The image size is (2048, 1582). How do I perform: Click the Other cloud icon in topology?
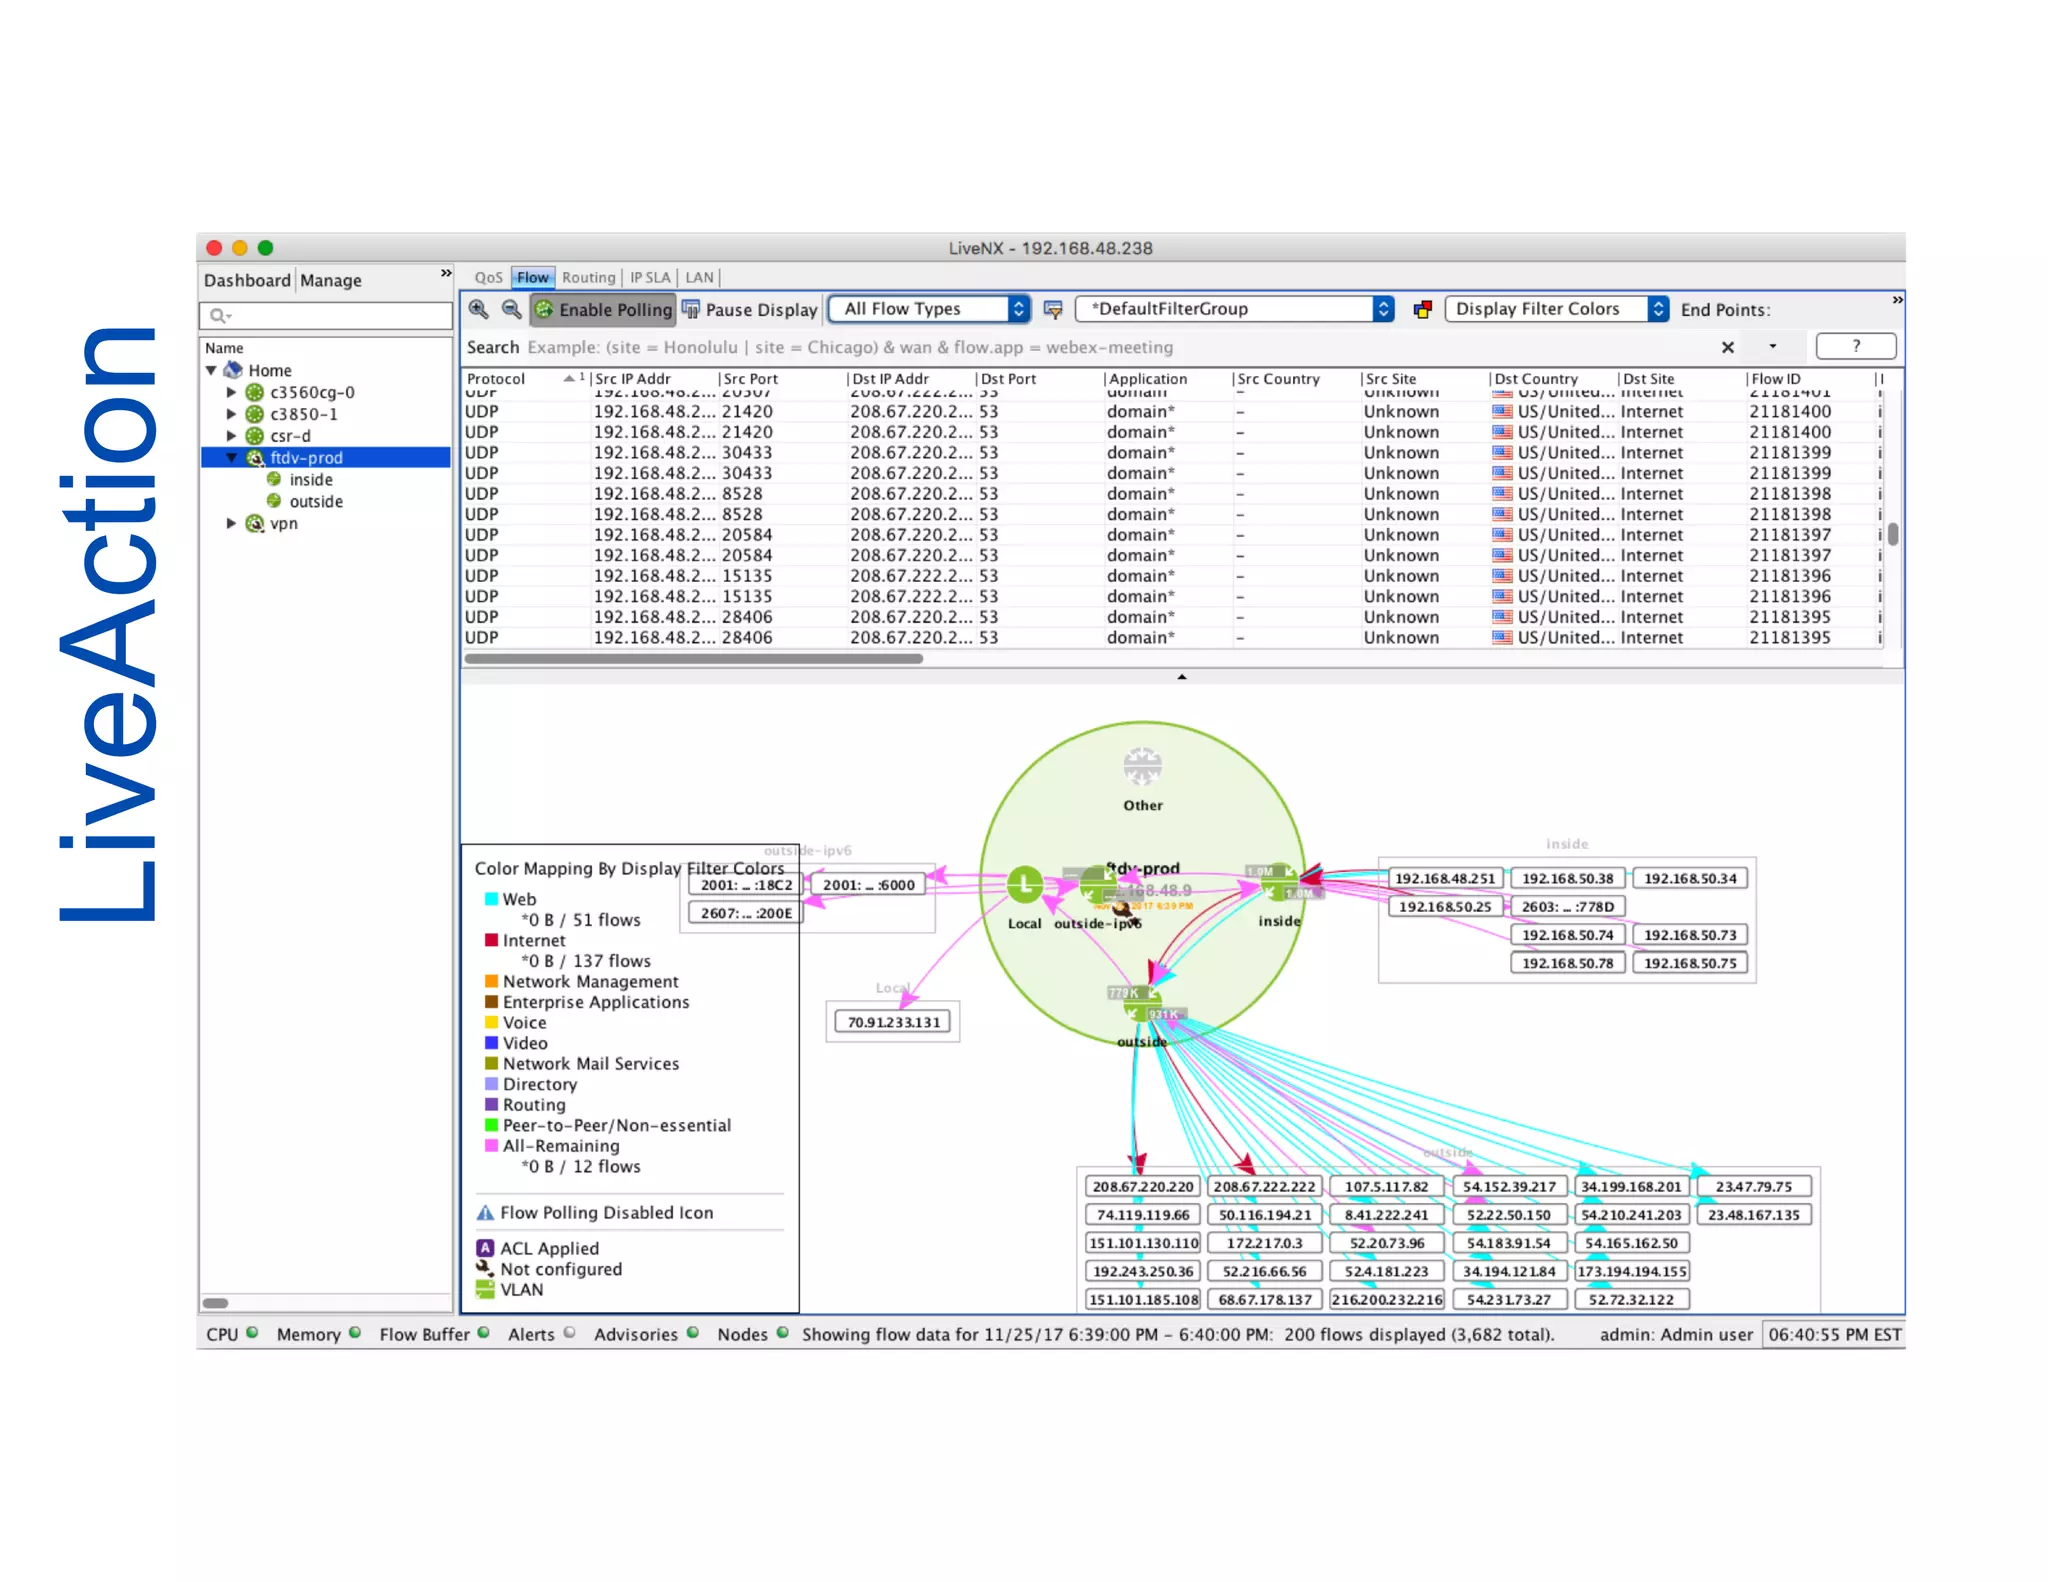pyautogui.click(x=1142, y=768)
